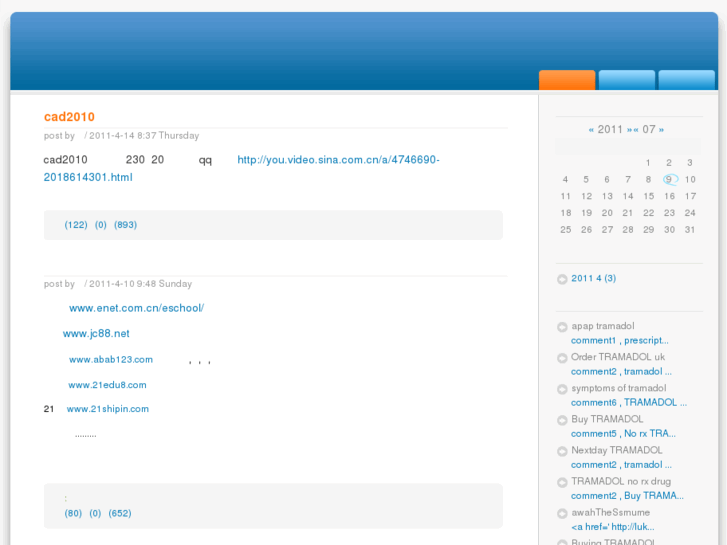
Task: Open comment2 link under Order TRAMADOL uk
Action: (x=621, y=372)
